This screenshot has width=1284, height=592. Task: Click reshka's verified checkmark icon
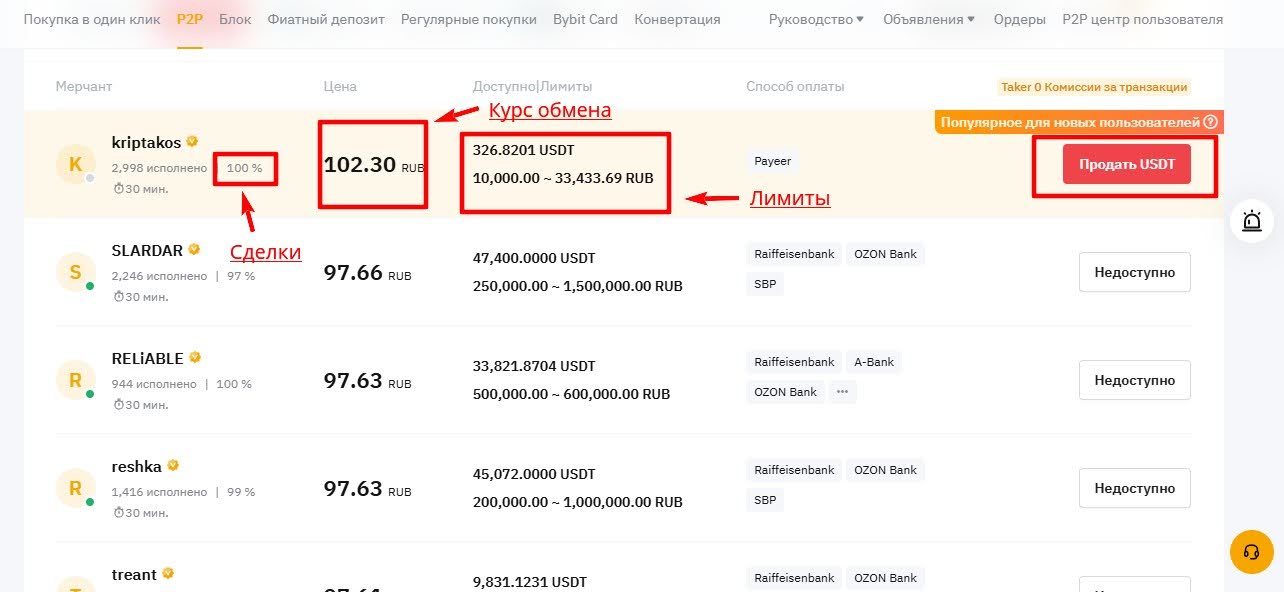coord(173,464)
